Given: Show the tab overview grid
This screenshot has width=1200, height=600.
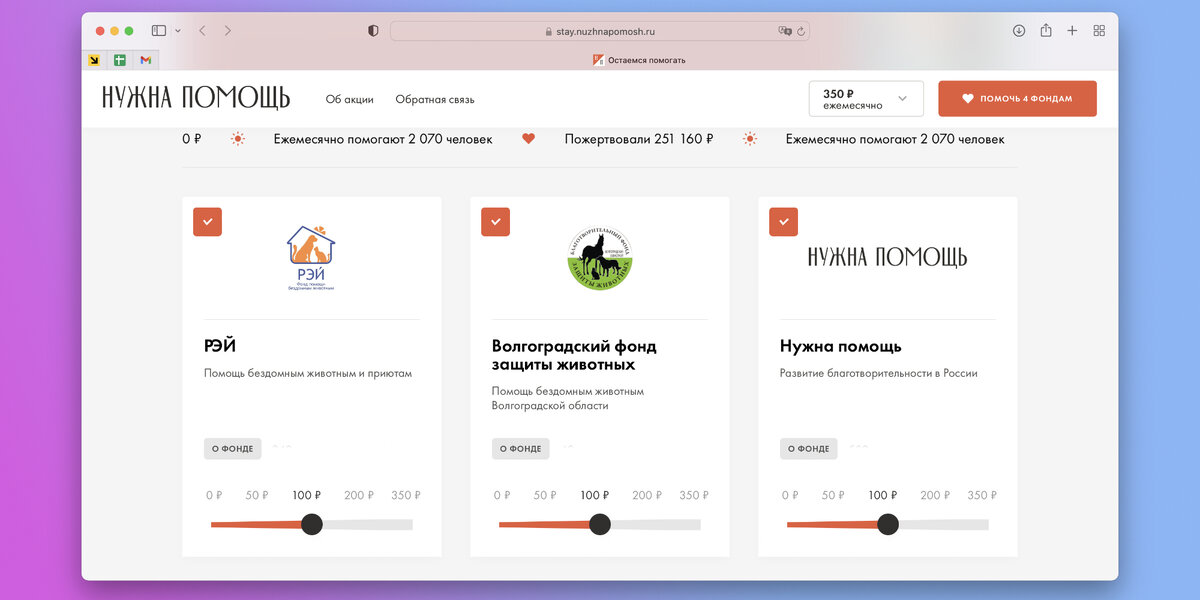Looking at the screenshot, I should tap(1099, 31).
